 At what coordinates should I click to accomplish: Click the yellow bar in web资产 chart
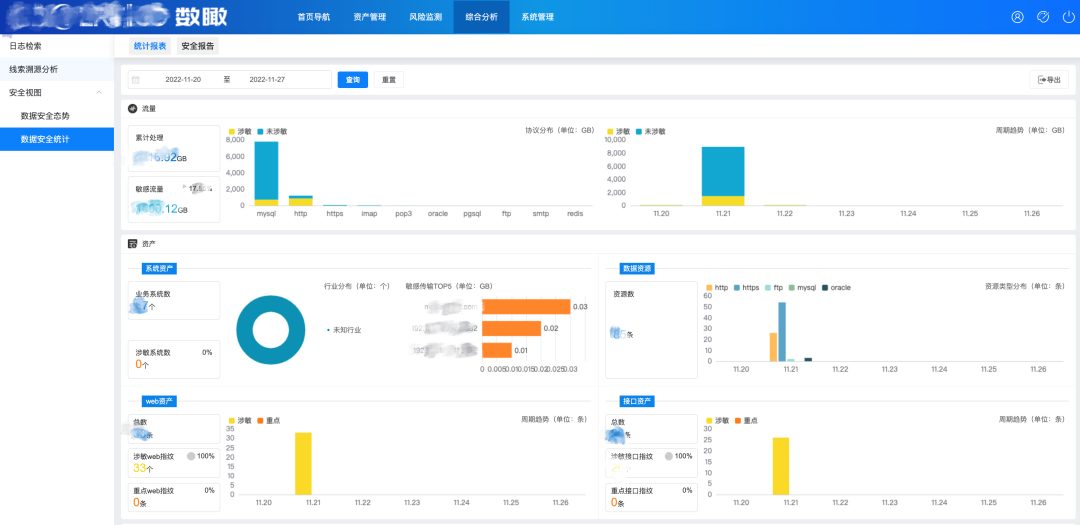click(x=303, y=463)
